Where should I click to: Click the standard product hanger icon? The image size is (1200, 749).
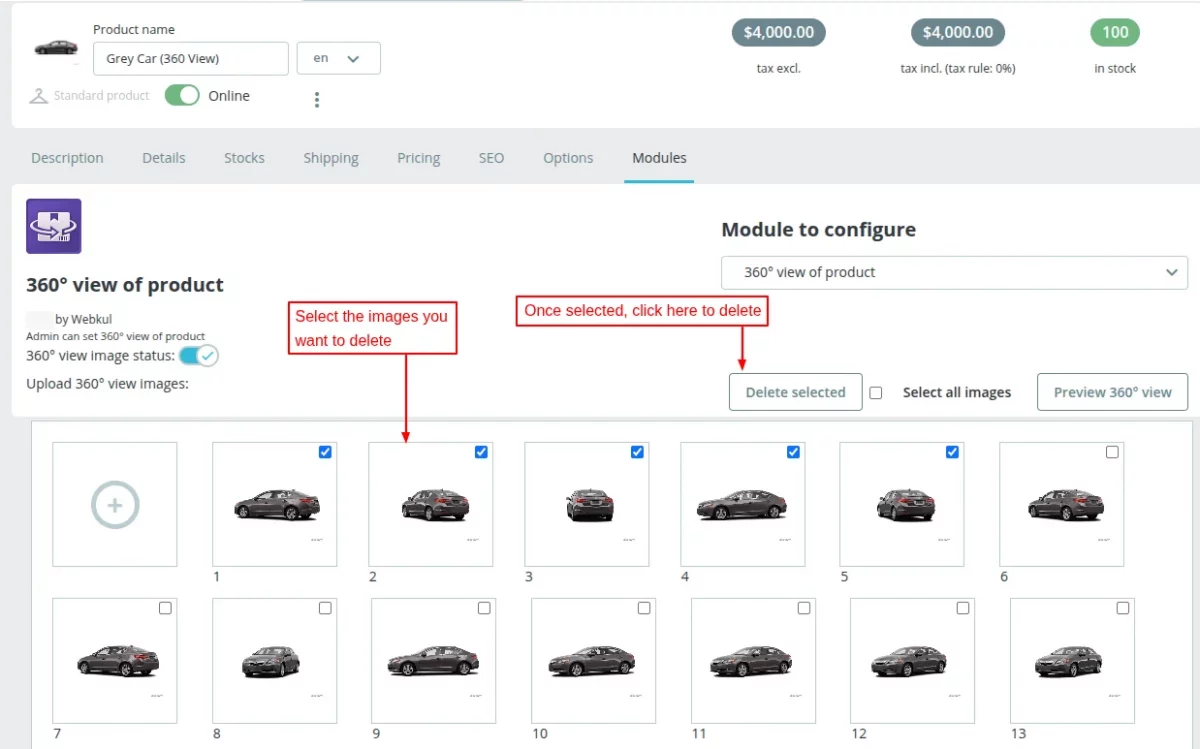coord(39,96)
